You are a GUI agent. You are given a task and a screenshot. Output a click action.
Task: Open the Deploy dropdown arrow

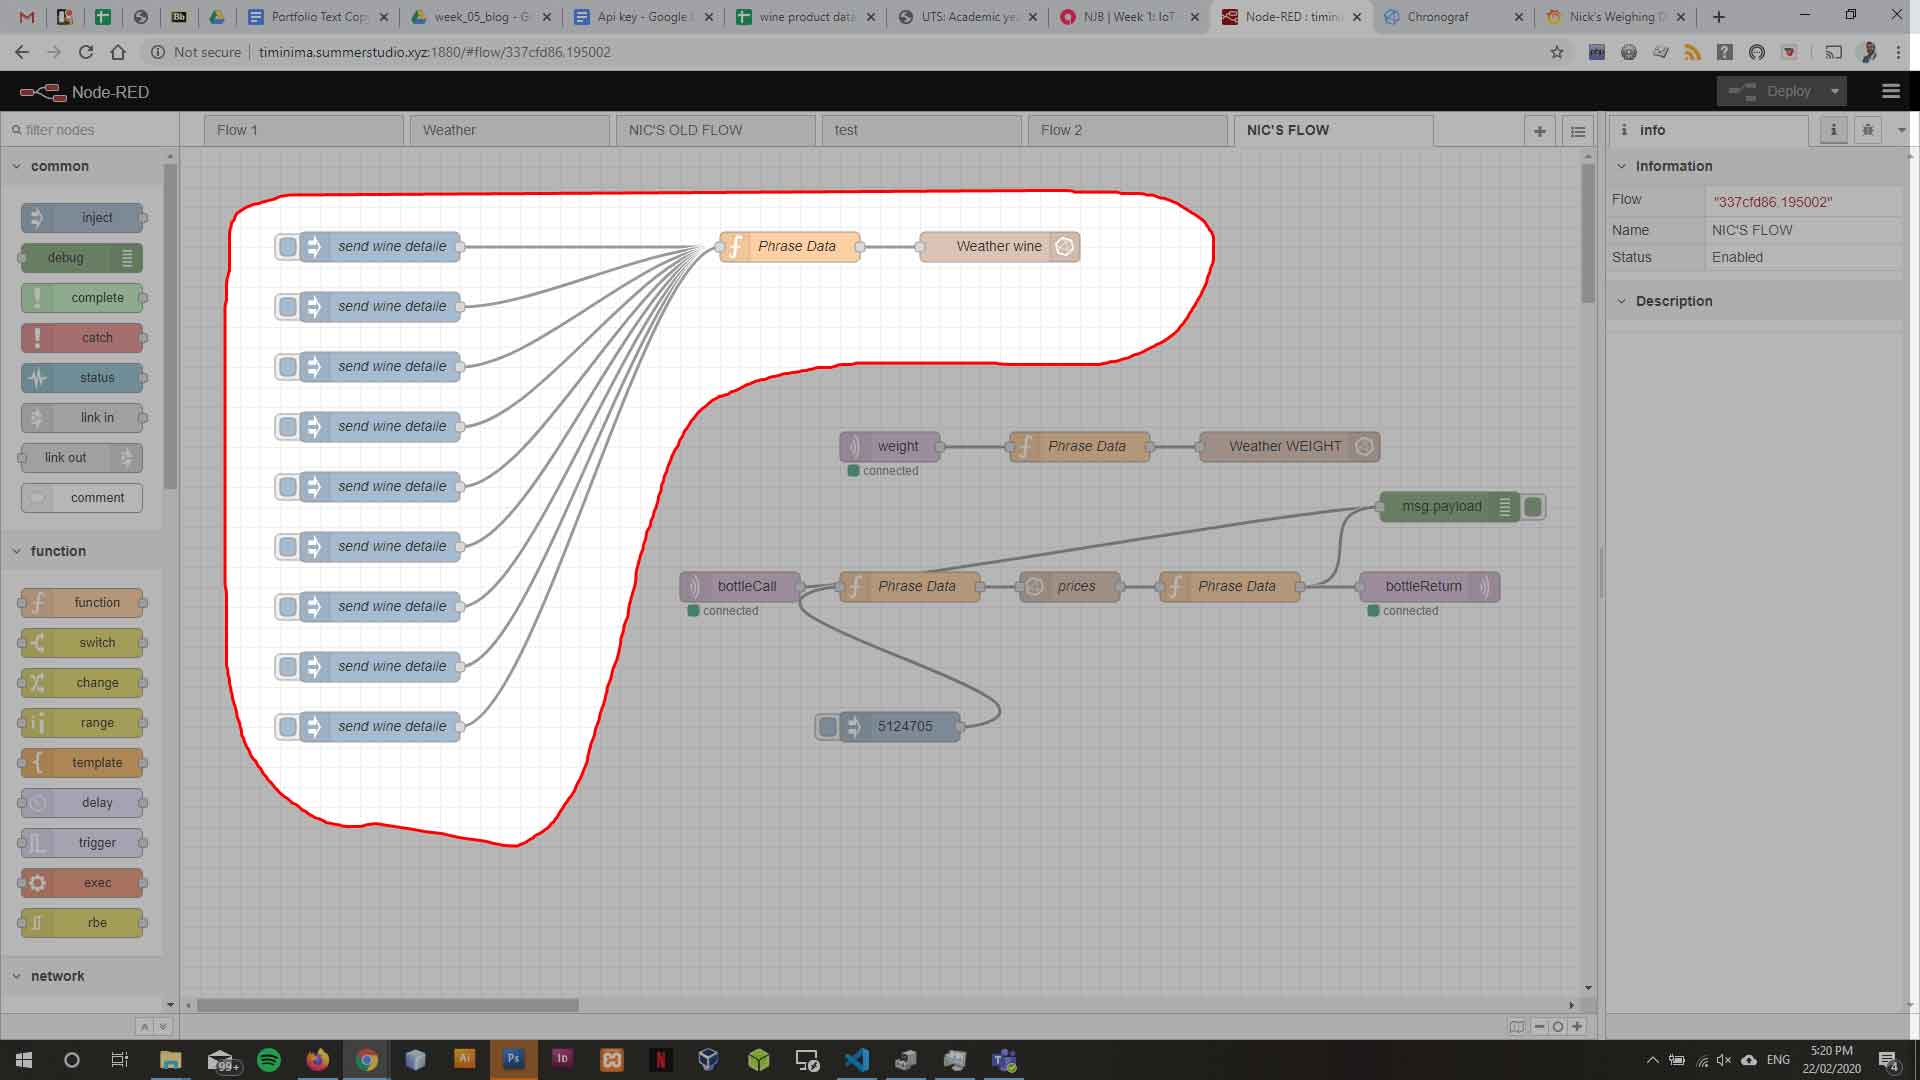[x=1834, y=91]
